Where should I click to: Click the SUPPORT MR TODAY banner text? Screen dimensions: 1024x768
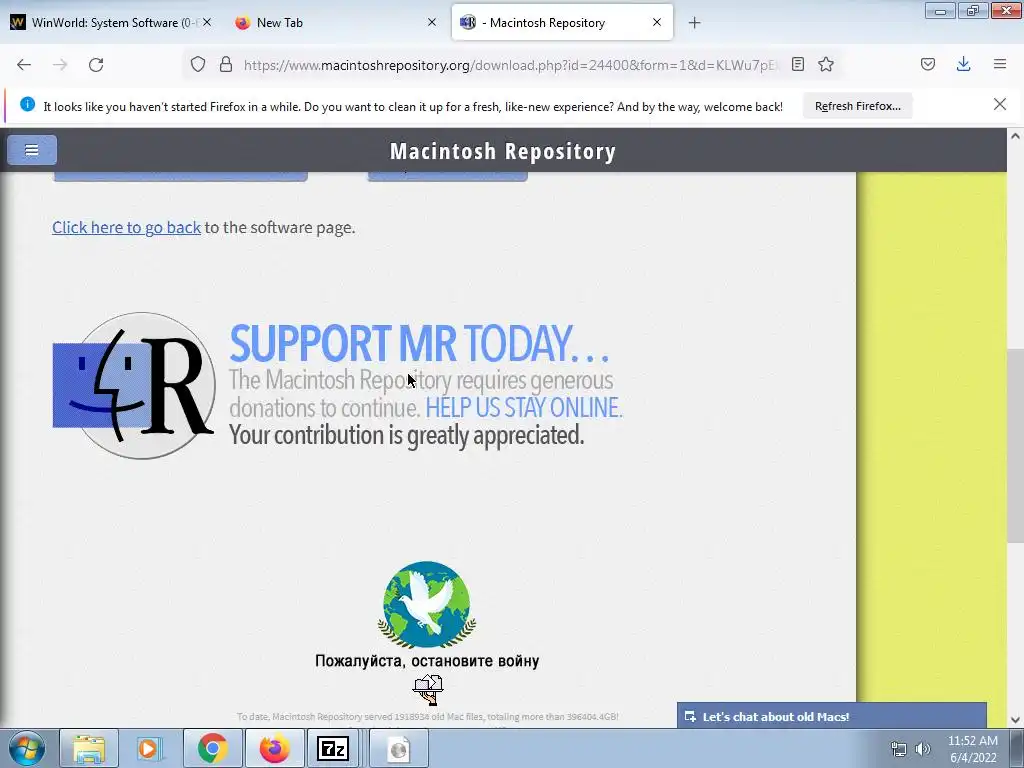coord(419,344)
